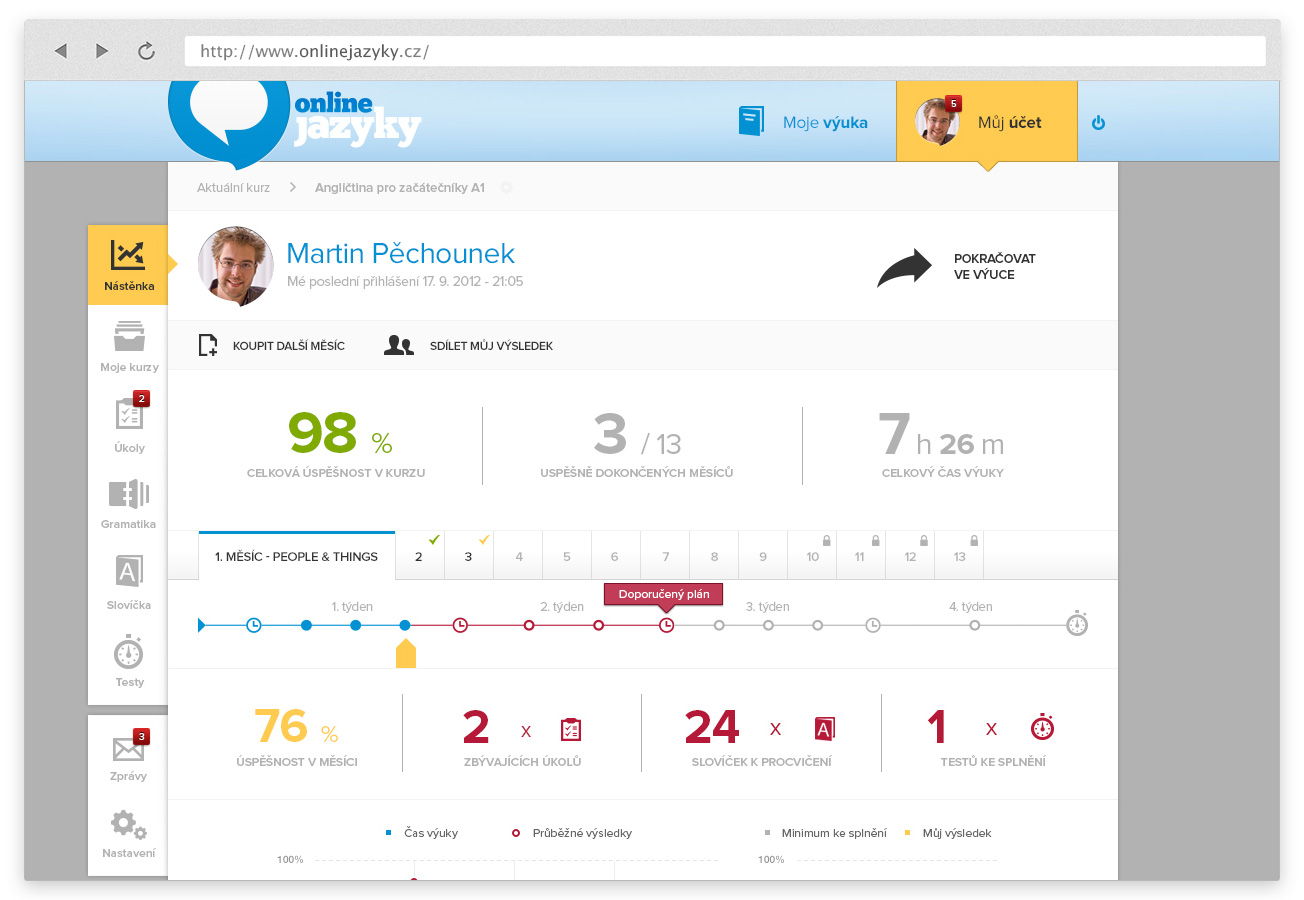Click the browser address bar

(x=724, y=51)
